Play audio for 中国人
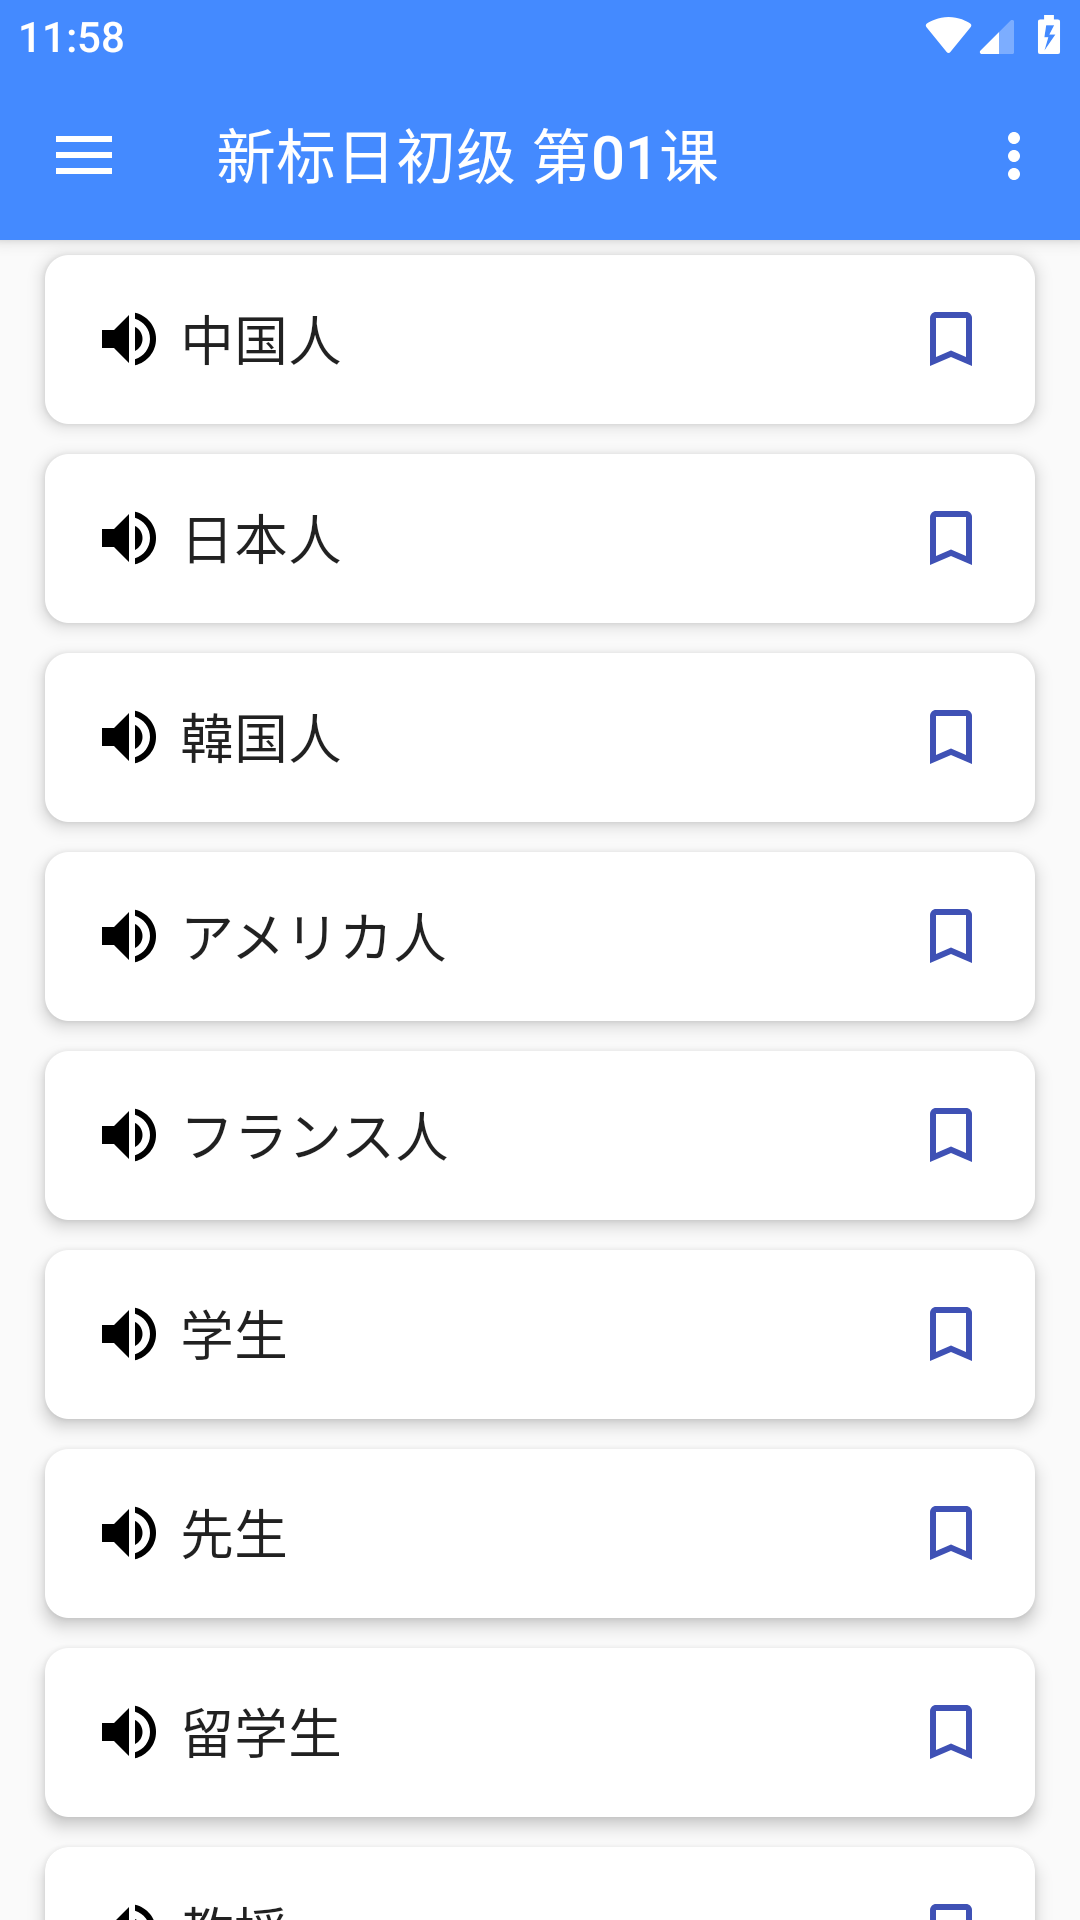The image size is (1080, 1920). (x=129, y=339)
